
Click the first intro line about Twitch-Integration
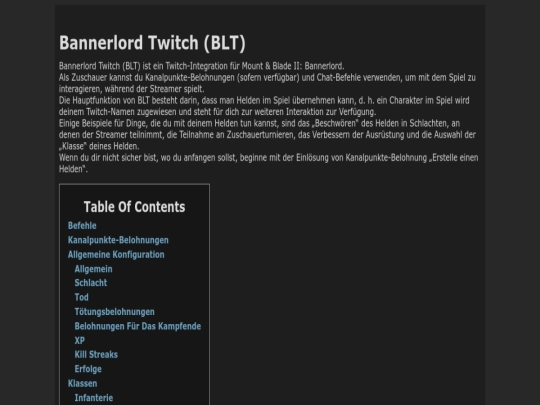pyautogui.click(x=201, y=66)
